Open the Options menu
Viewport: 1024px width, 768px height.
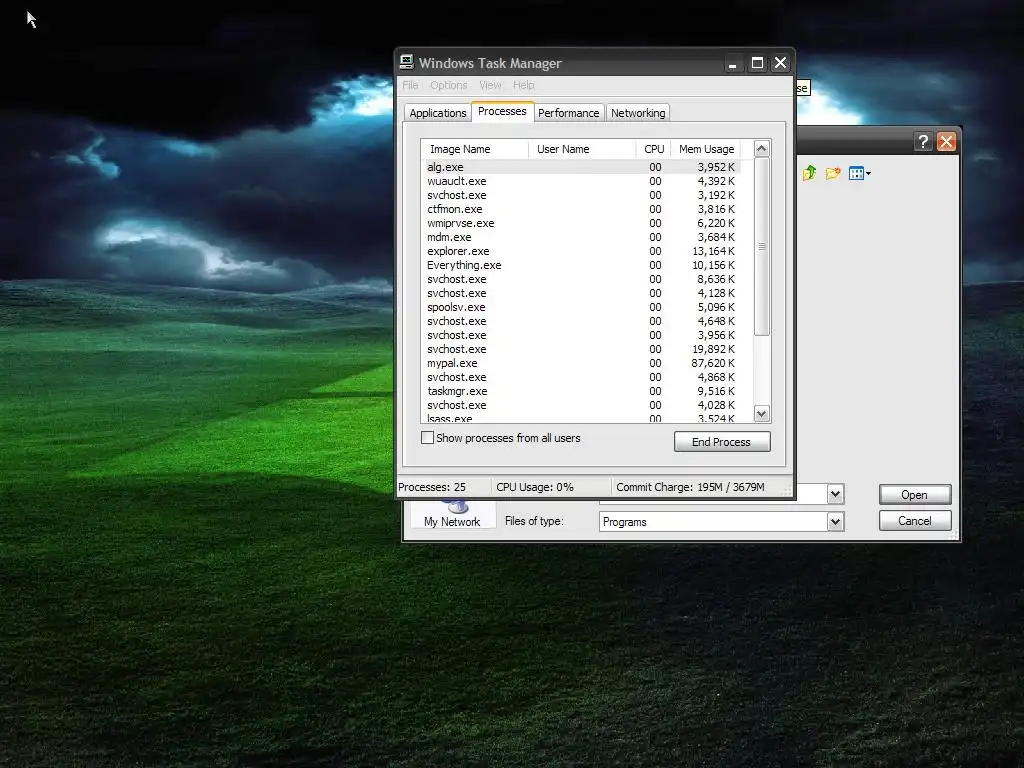[x=449, y=85]
